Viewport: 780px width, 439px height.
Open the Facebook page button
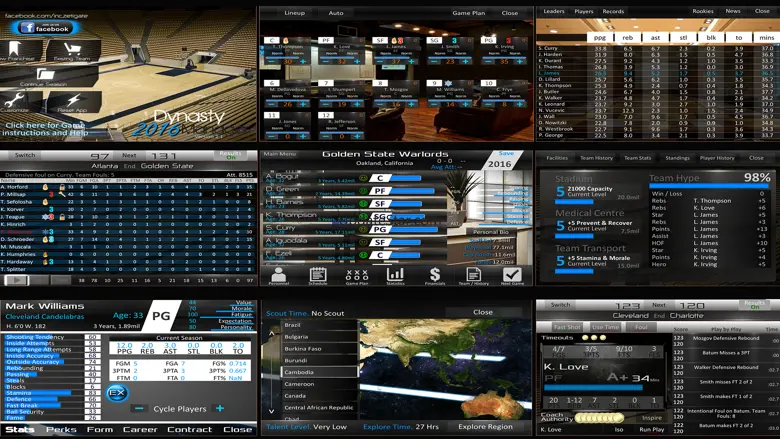coord(44,28)
